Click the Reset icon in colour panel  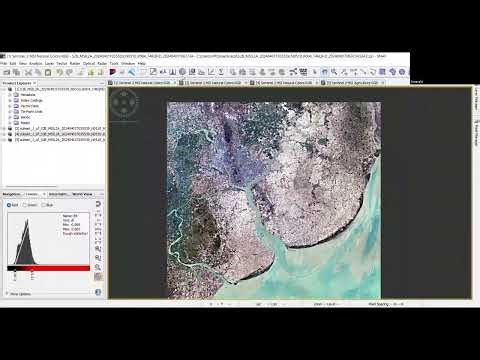pos(98,204)
